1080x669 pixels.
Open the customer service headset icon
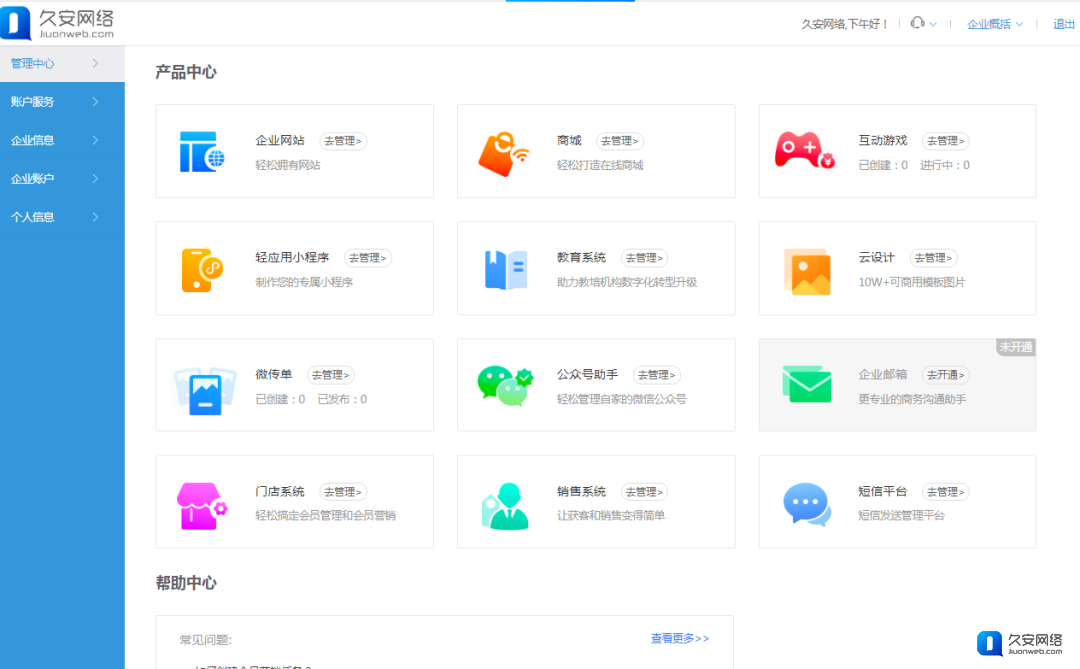point(917,23)
